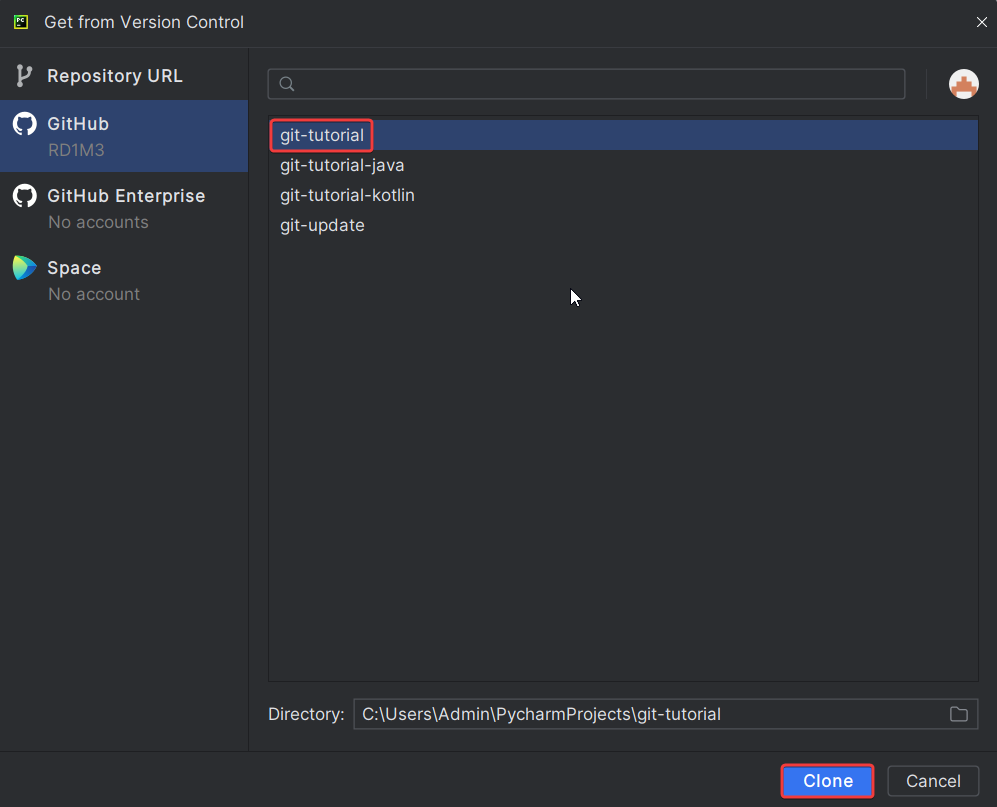Screen dimensions: 997x807
Task: Click the Clone button
Action: click(827, 781)
